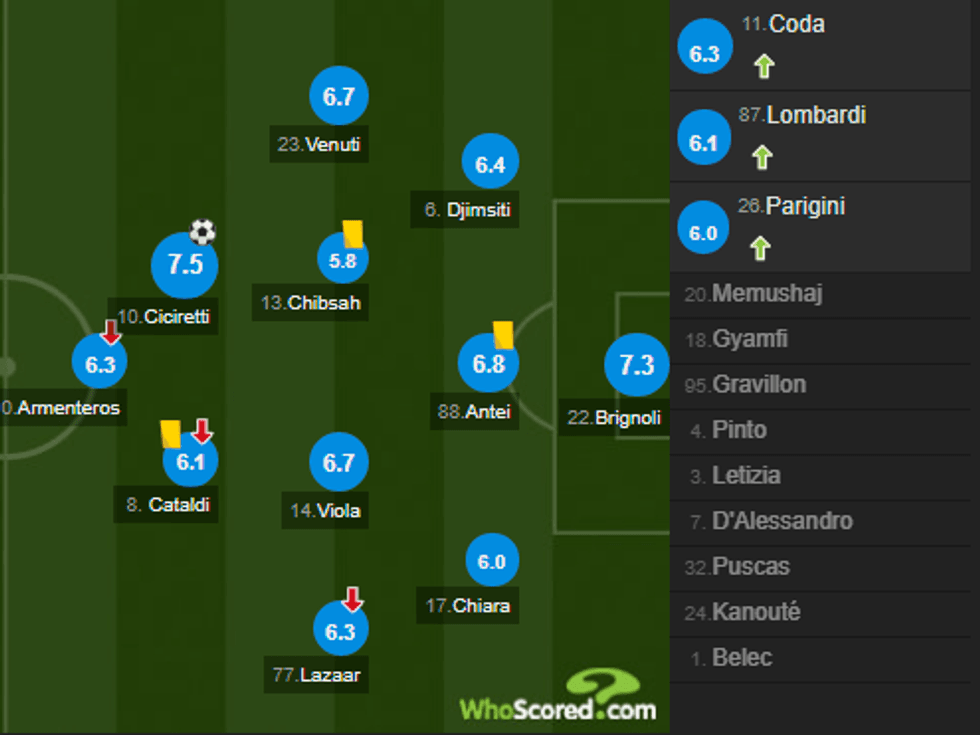The width and height of the screenshot is (980, 735).
Task: Click the green sub-on arrow under Coda
Action: coord(762,64)
